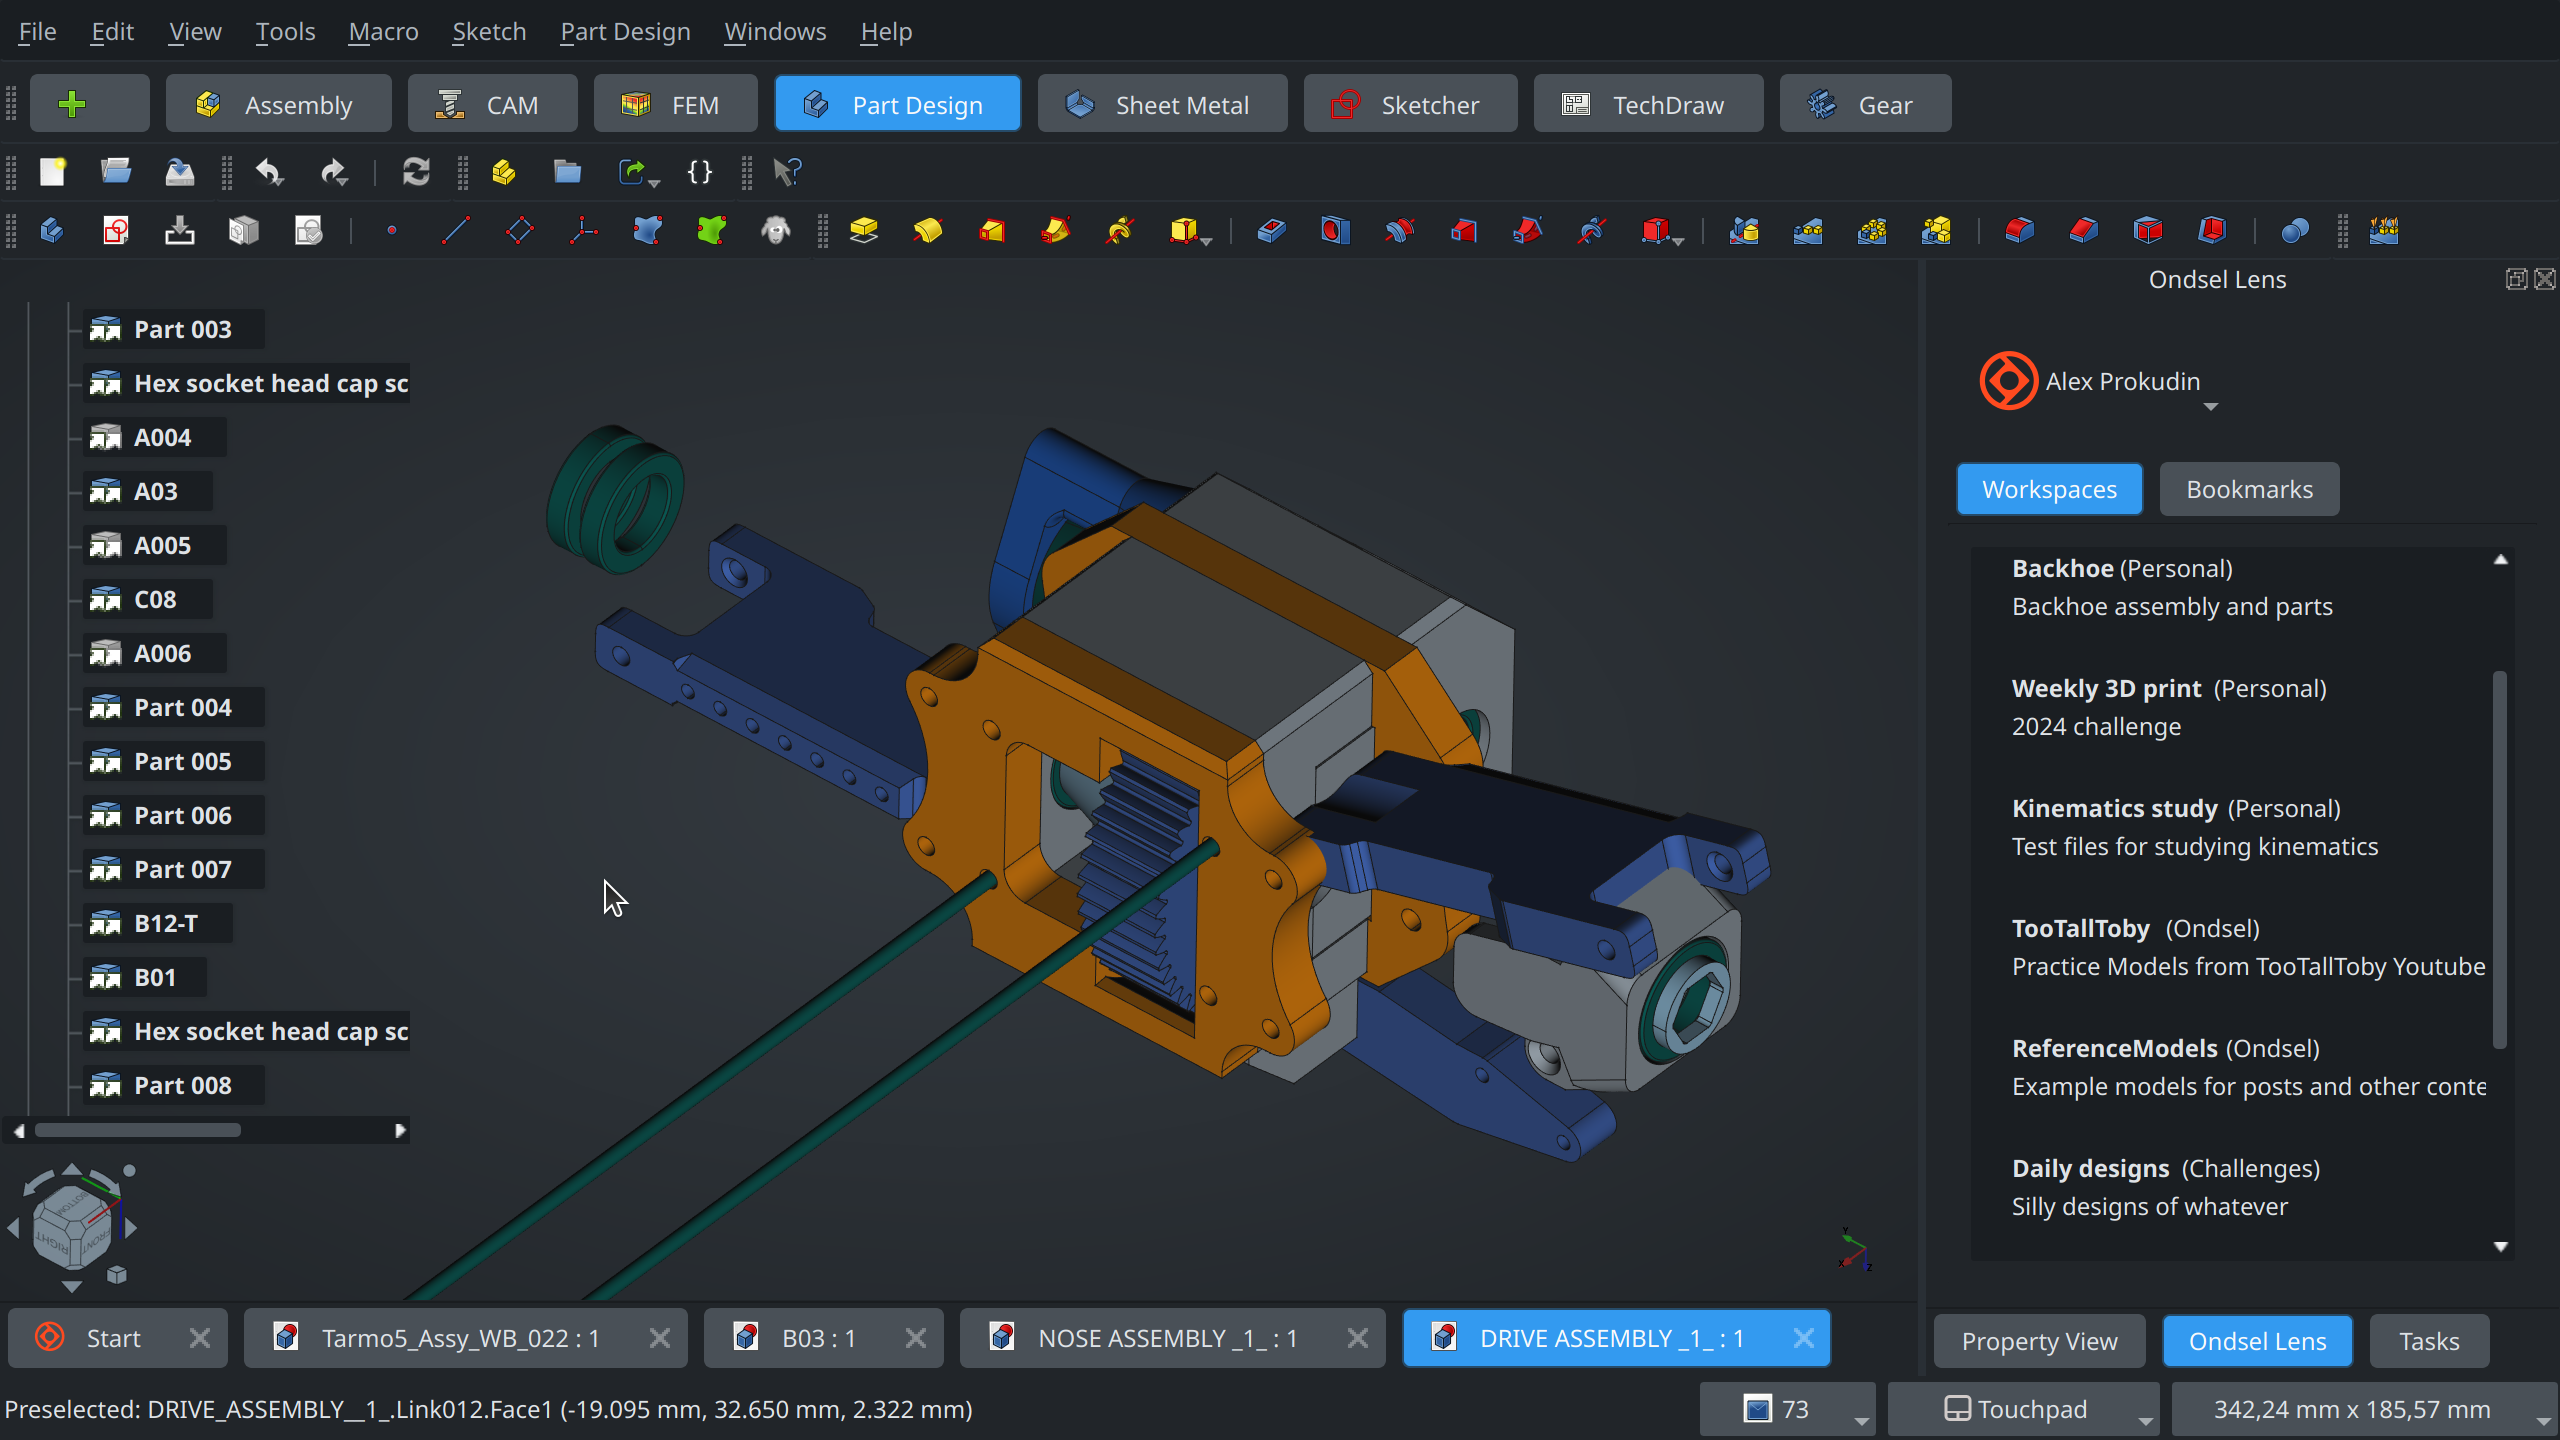
Task: Create a new document with the toolbar icon
Action: click(x=52, y=172)
